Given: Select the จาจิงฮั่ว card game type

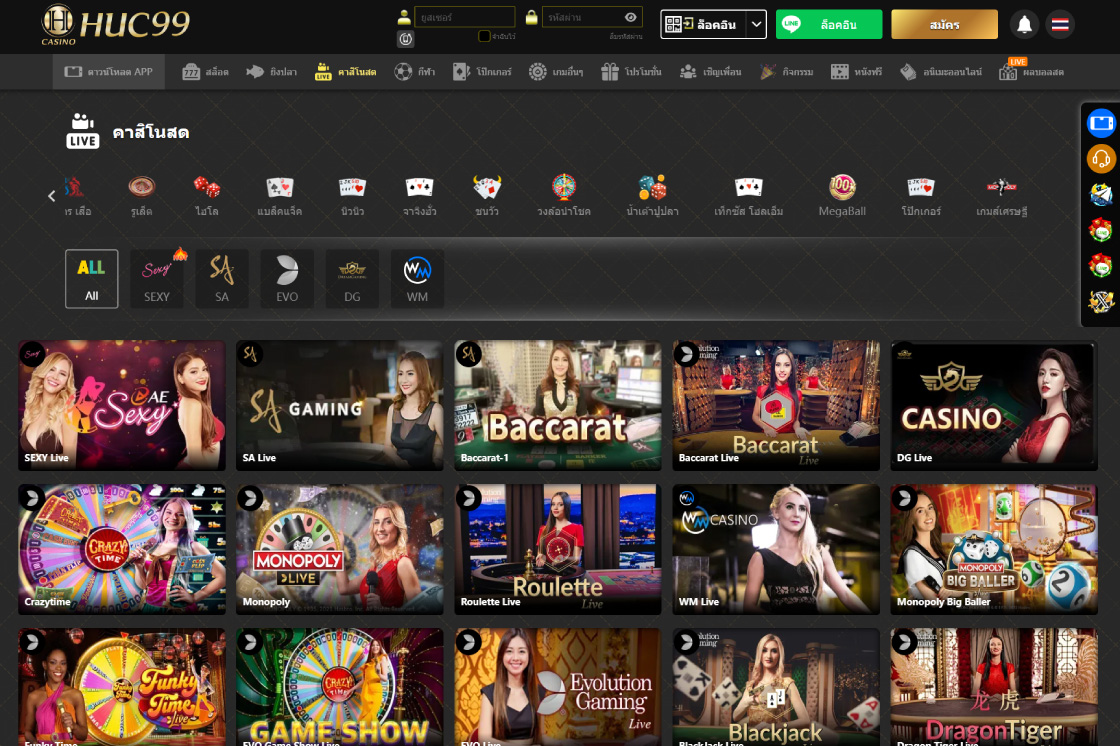Looking at the screenshot, I should pos(419,196).
